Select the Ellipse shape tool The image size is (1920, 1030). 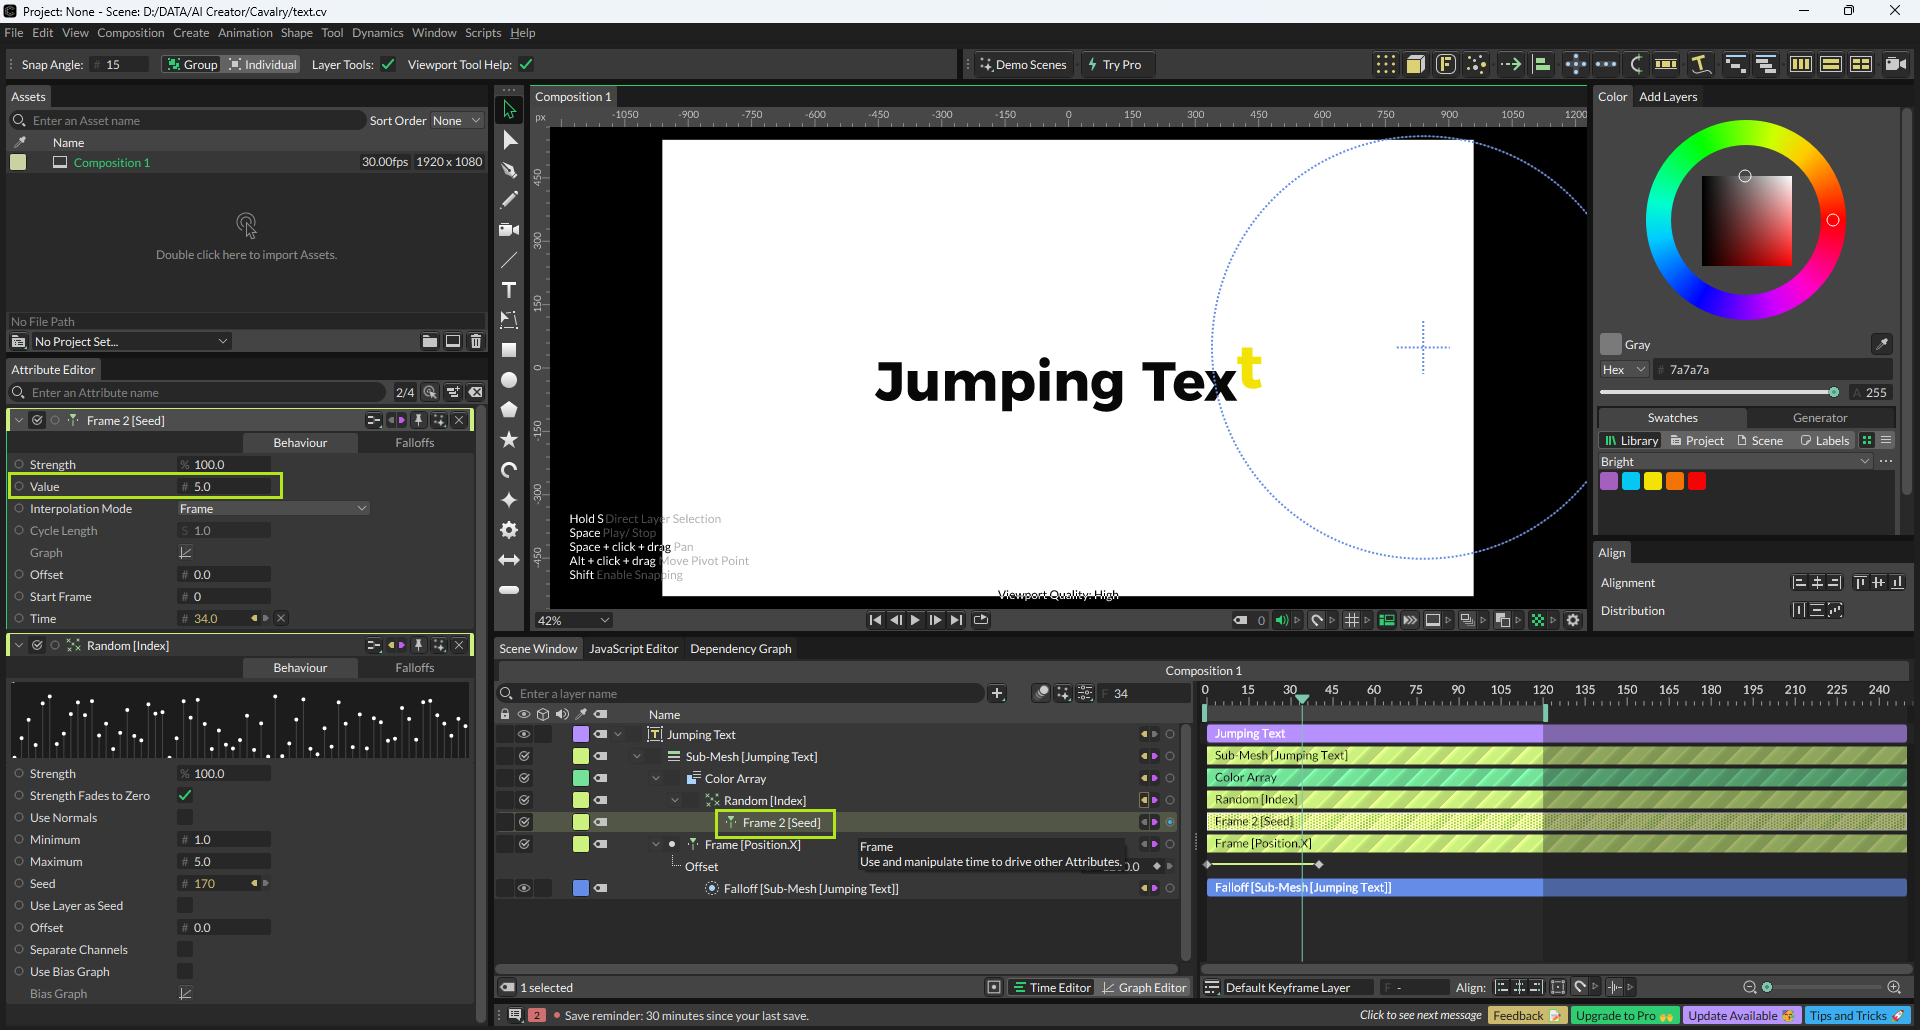click(x=509, y=380)
